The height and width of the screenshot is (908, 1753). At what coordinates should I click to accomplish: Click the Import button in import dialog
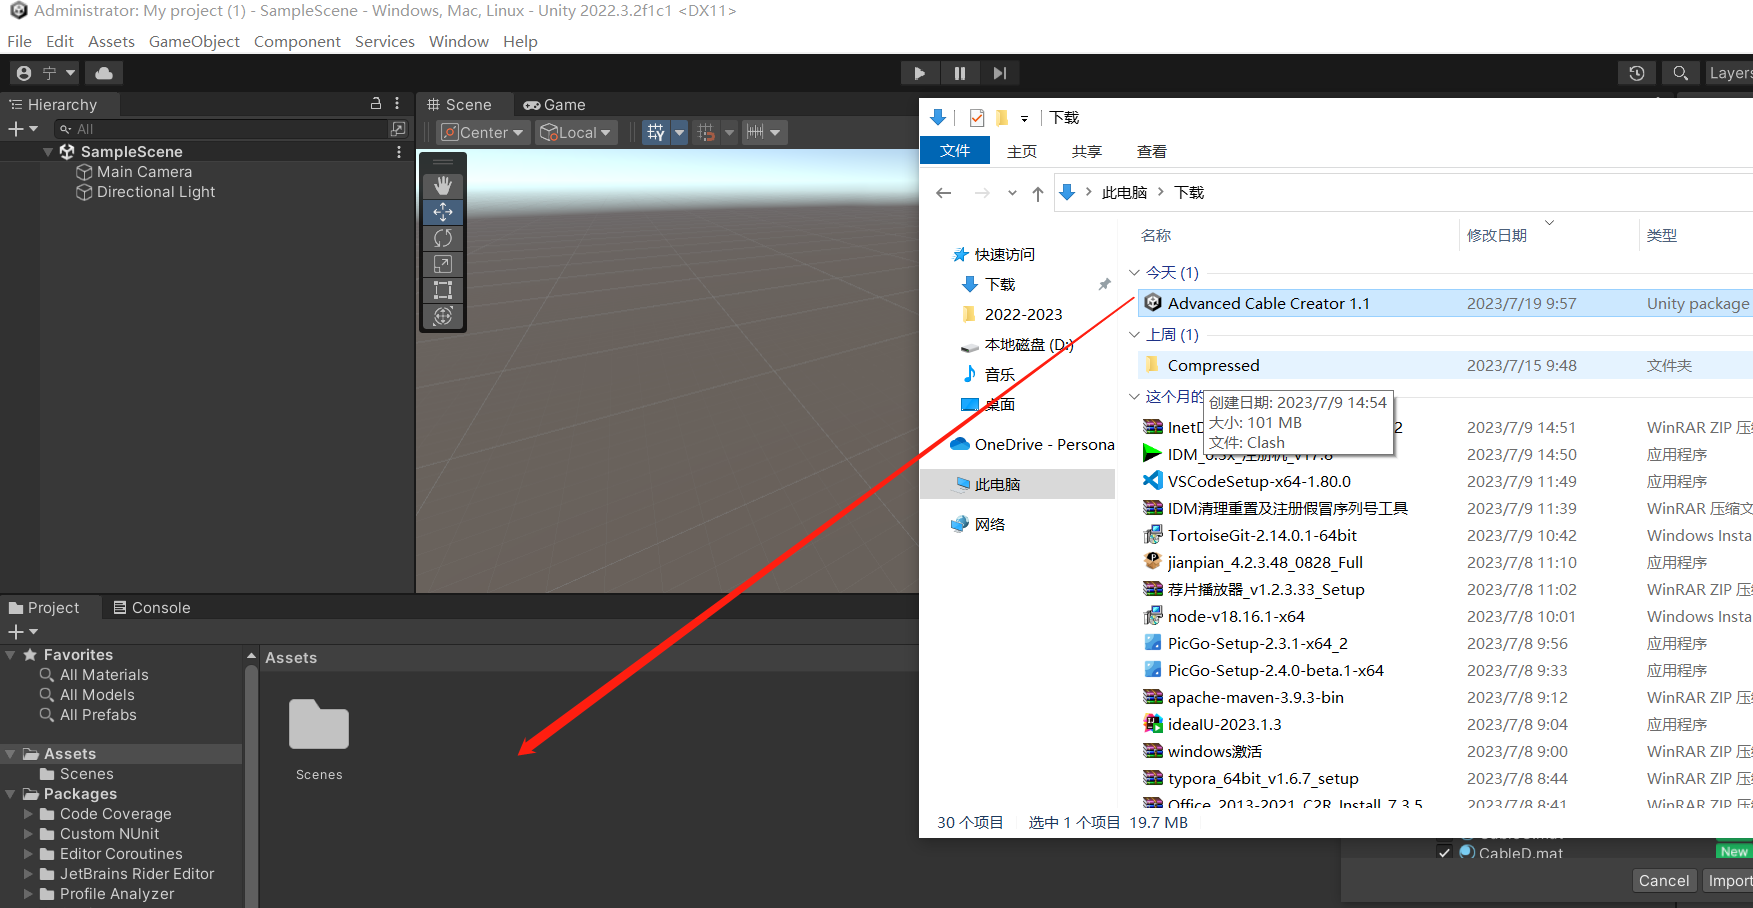pos(1728,880)
